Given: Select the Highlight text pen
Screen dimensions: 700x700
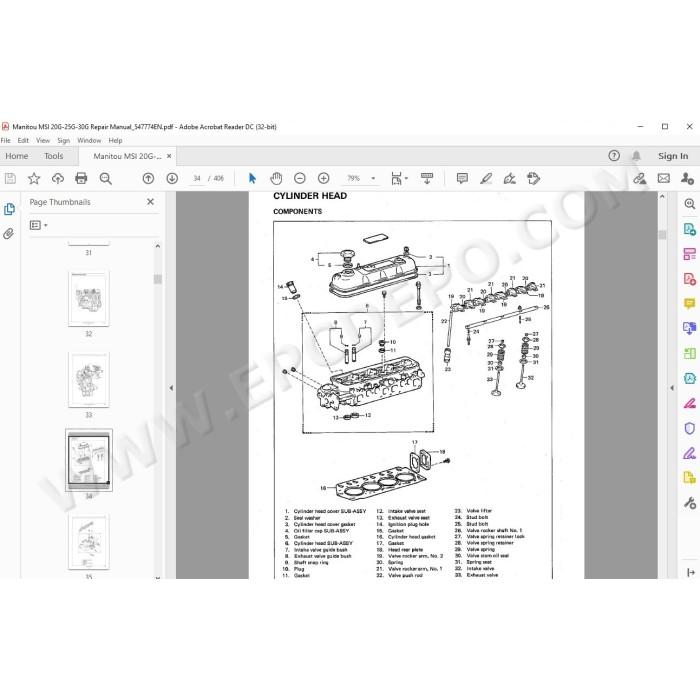Looking at the screenshot, I should coord(486,179).
